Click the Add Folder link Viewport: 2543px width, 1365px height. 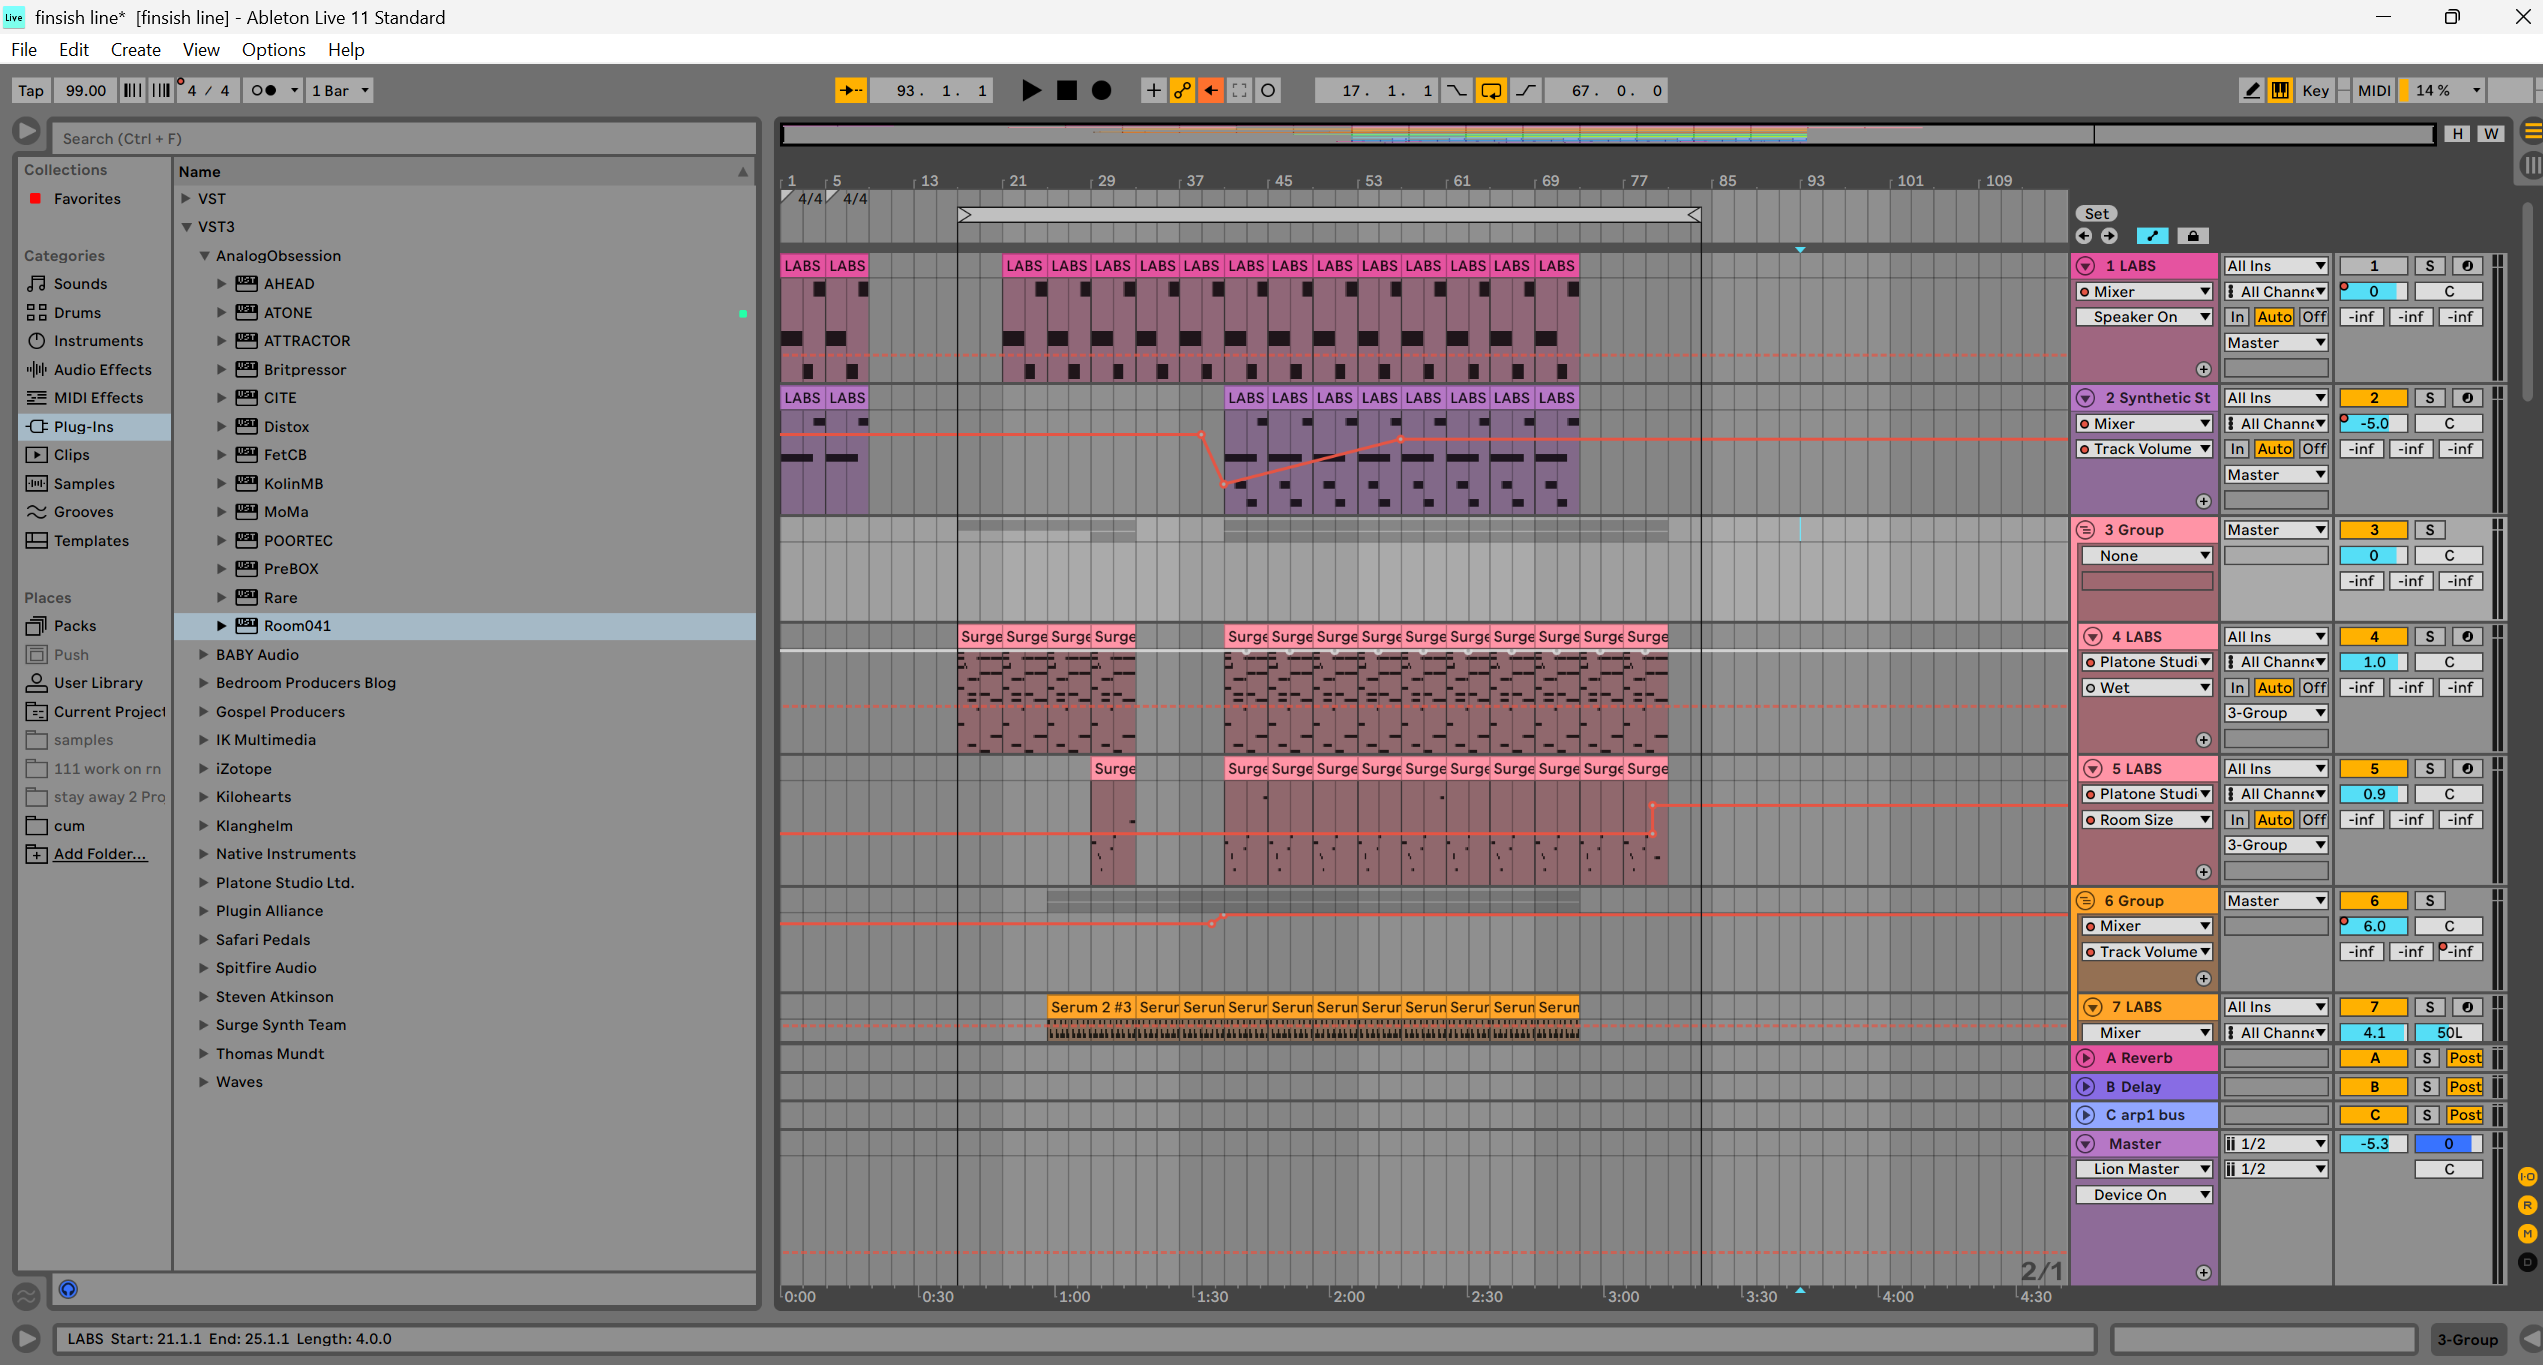click(100, 854)
